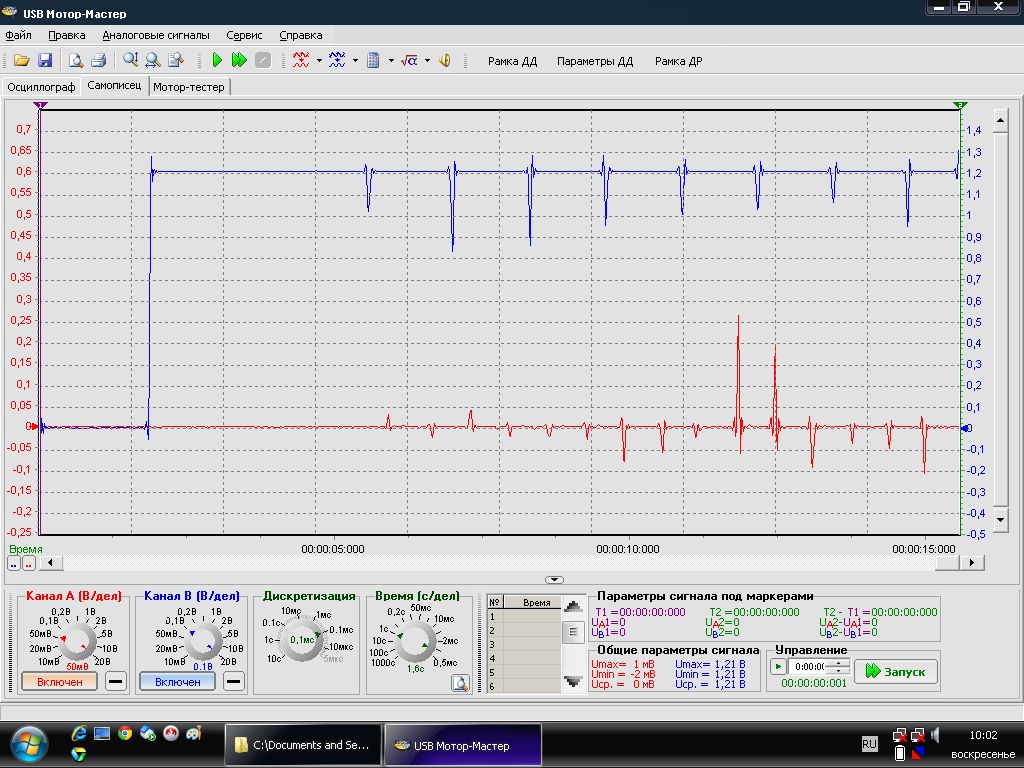This screenshot has height=768, width=1024.
Task: Open a file with the yellow folder icon
Action: click(22, 61)
